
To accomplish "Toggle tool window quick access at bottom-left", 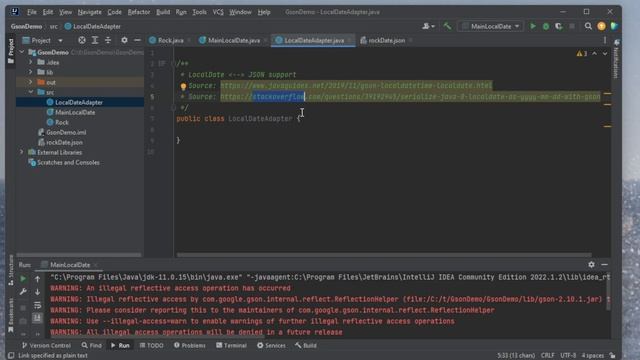I will click(x=11, y=356).
